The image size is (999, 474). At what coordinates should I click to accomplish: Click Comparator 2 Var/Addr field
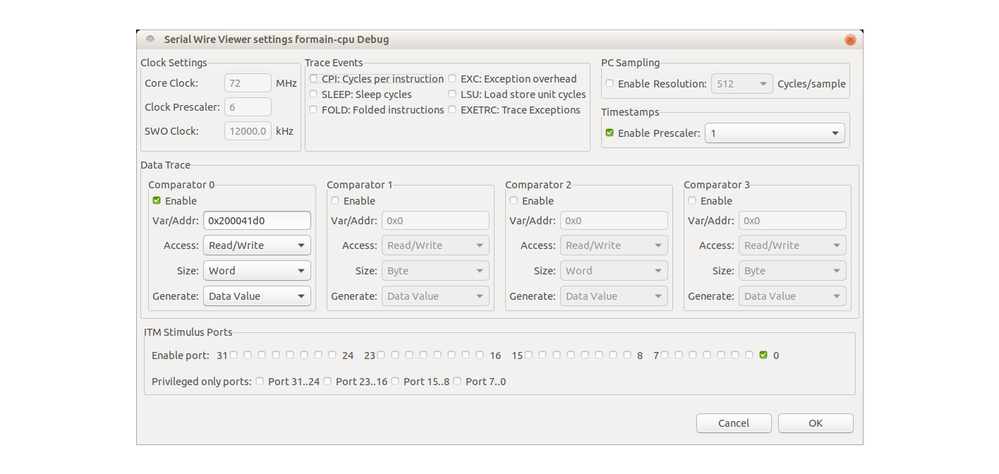click(614, 220)
